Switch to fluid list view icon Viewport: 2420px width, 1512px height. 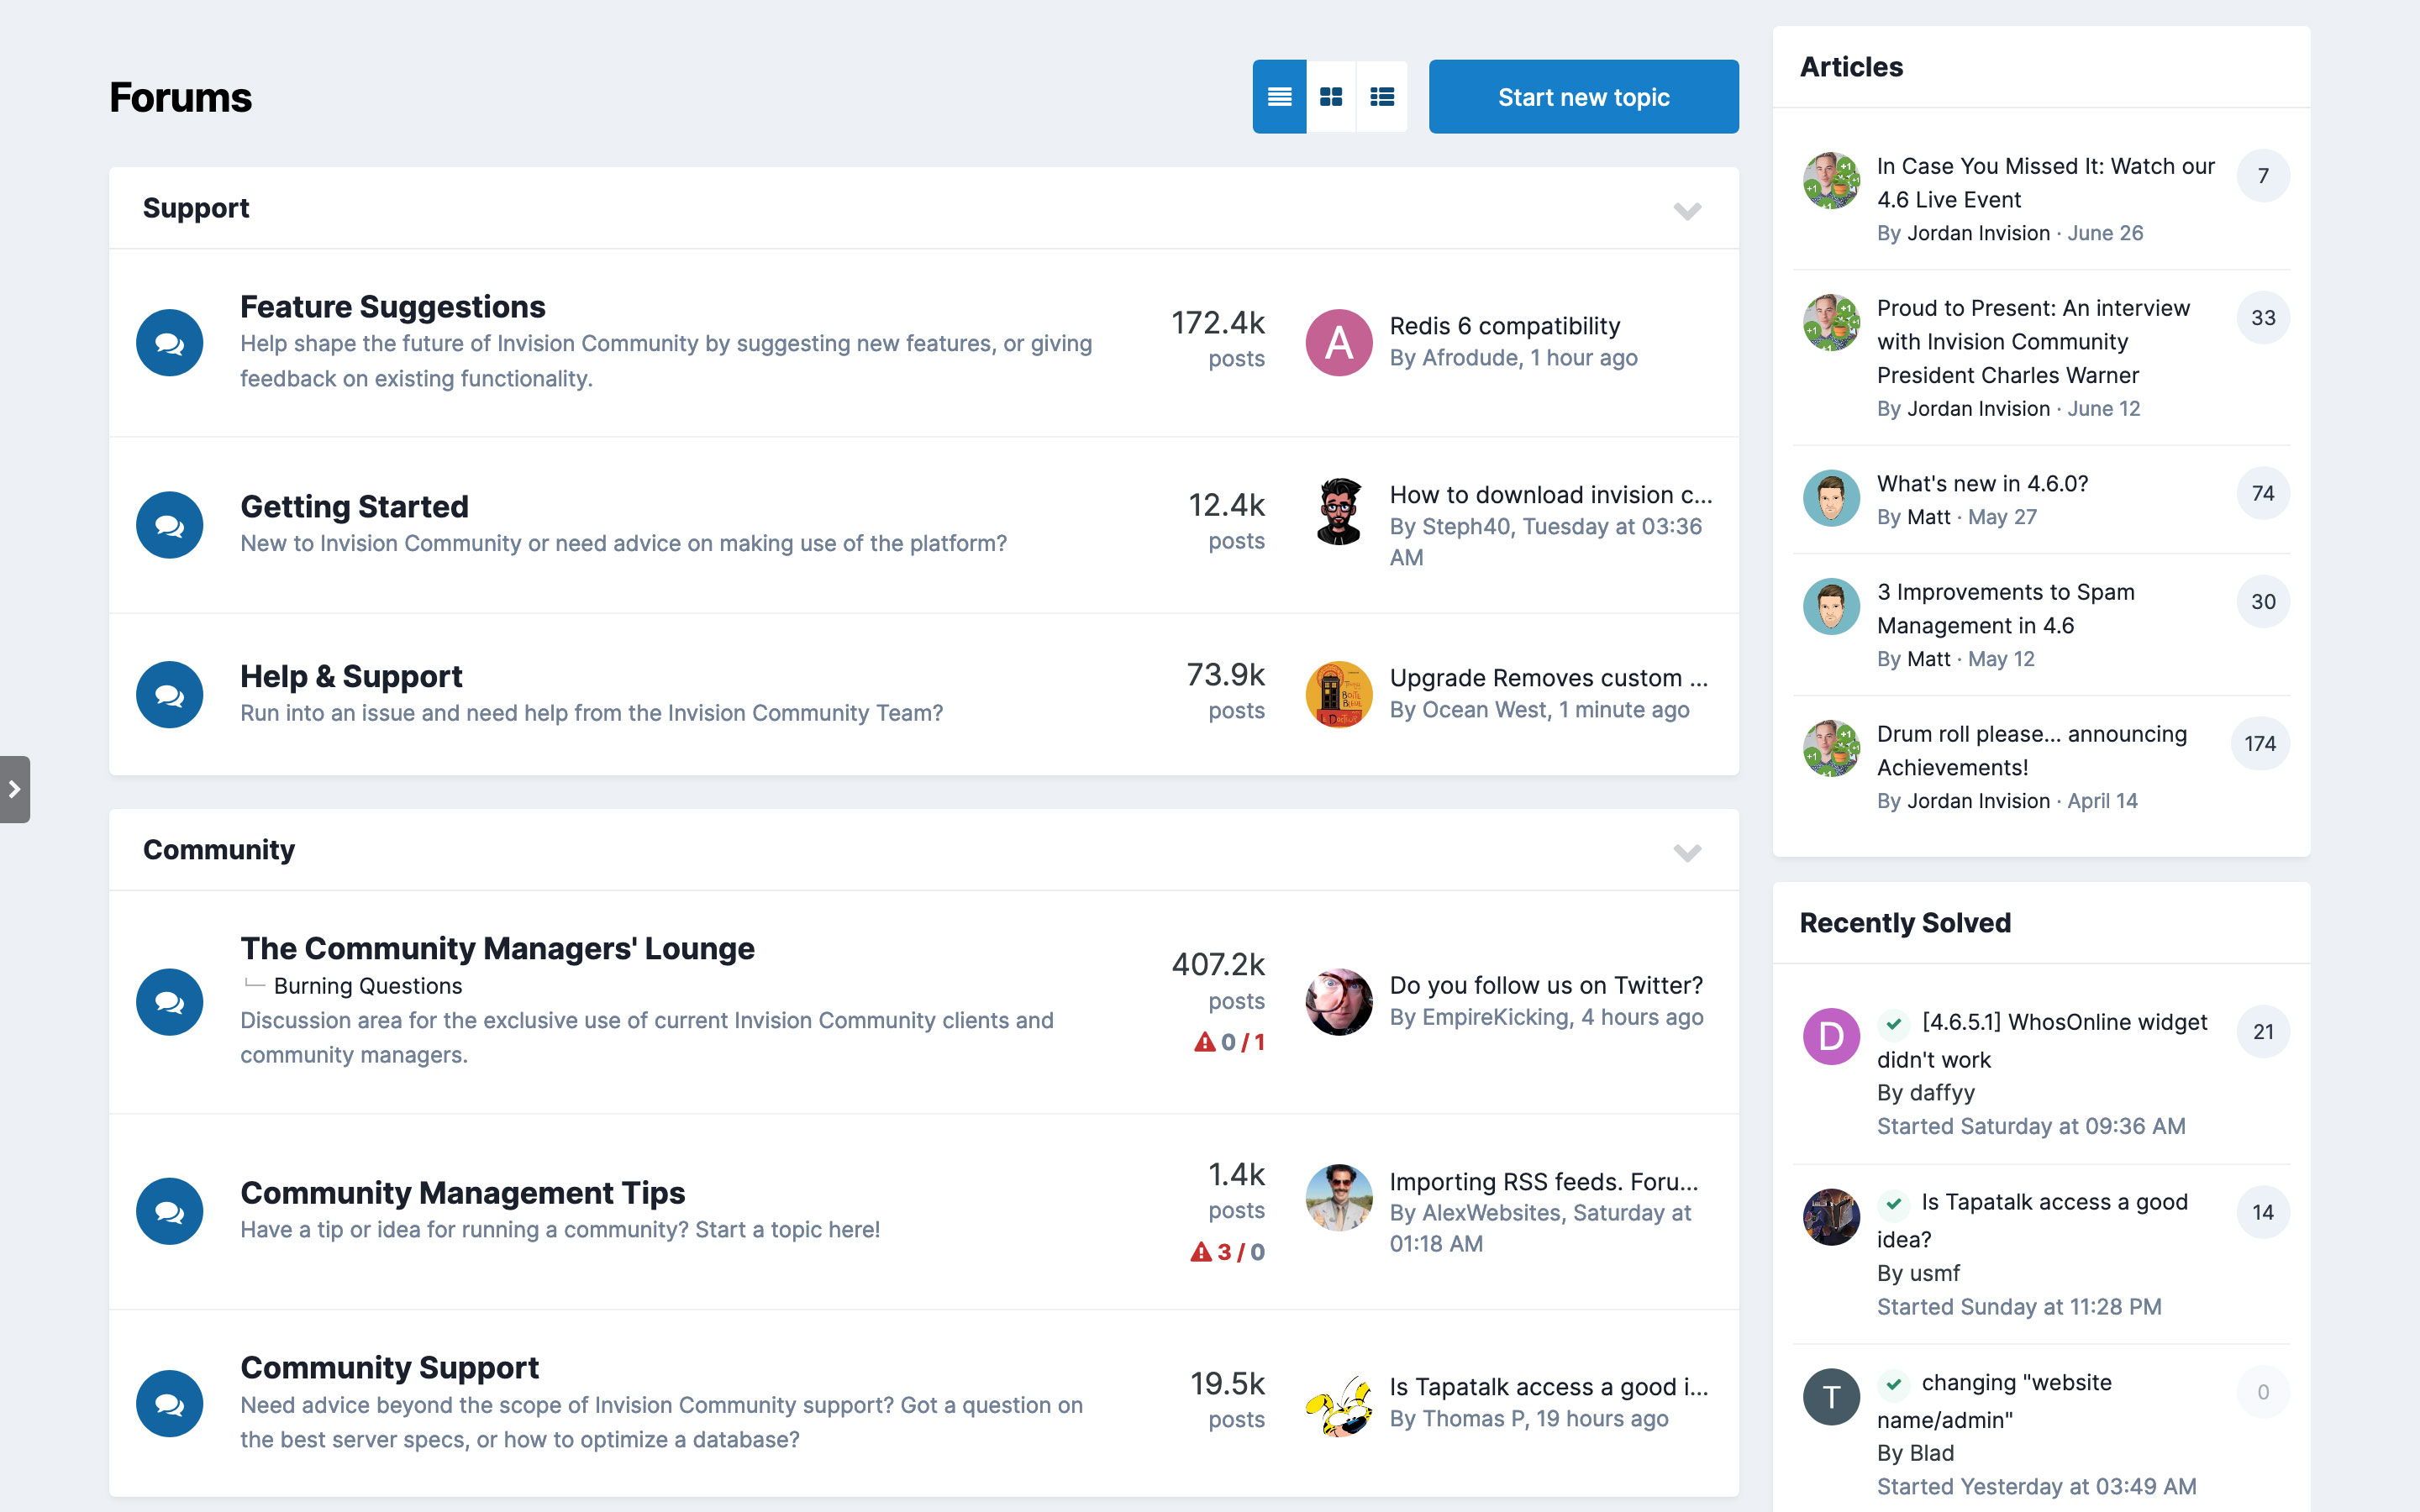pos(1382,96)
